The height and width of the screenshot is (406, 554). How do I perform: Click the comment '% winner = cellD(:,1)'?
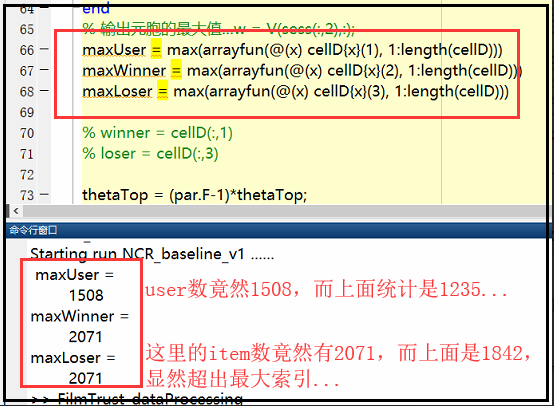[x=158, y=133]
